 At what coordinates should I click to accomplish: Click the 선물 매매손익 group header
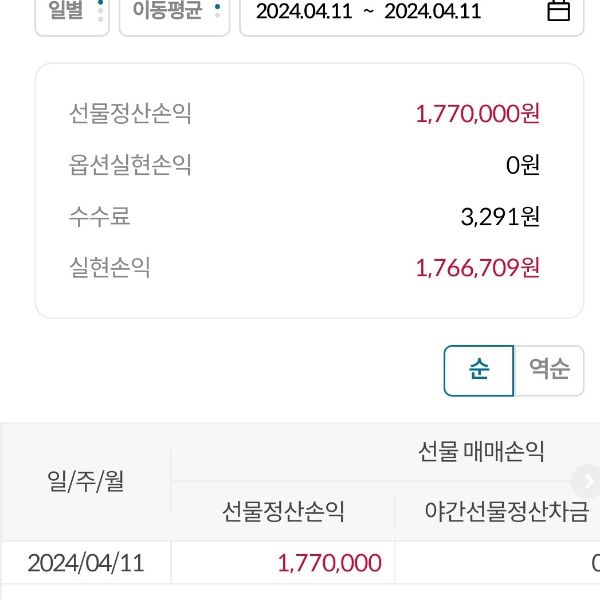click(480, 452)
